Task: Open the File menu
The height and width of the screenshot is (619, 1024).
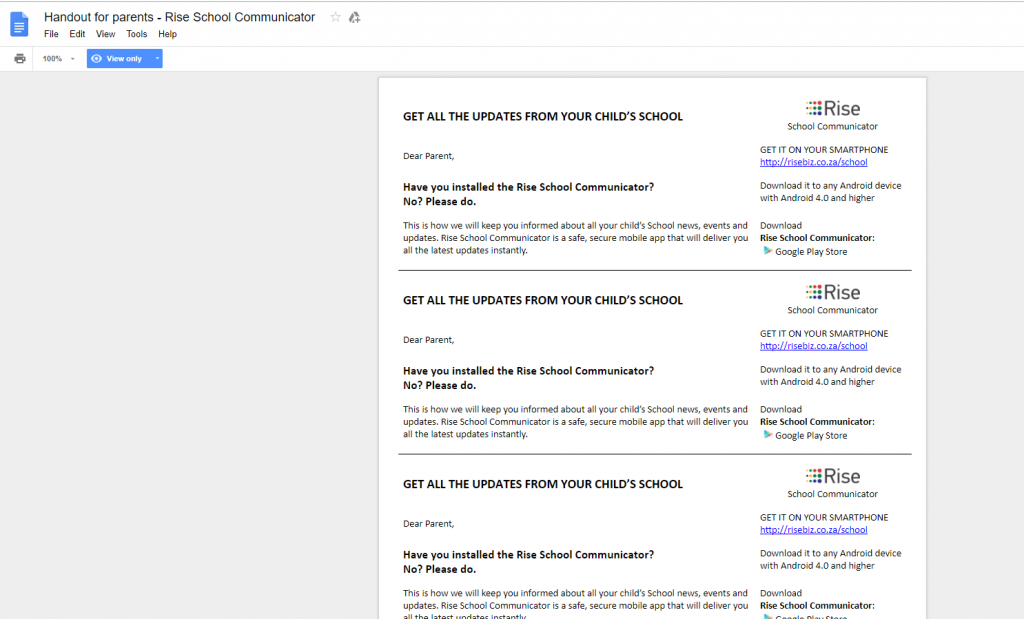Action: pos(51,34)
